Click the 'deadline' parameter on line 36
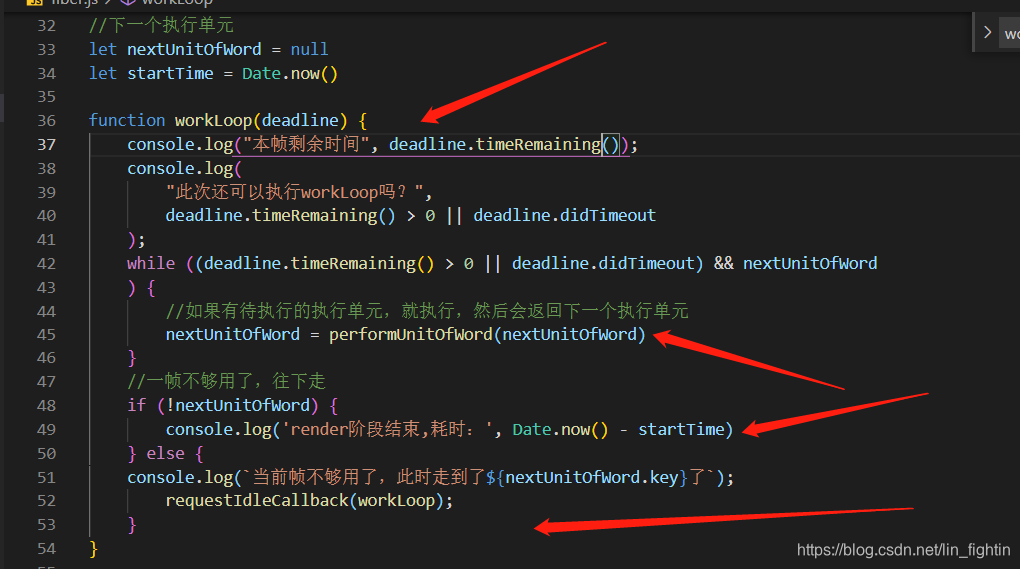Screen dimensions: 1020x569 (x=300, y=120)
